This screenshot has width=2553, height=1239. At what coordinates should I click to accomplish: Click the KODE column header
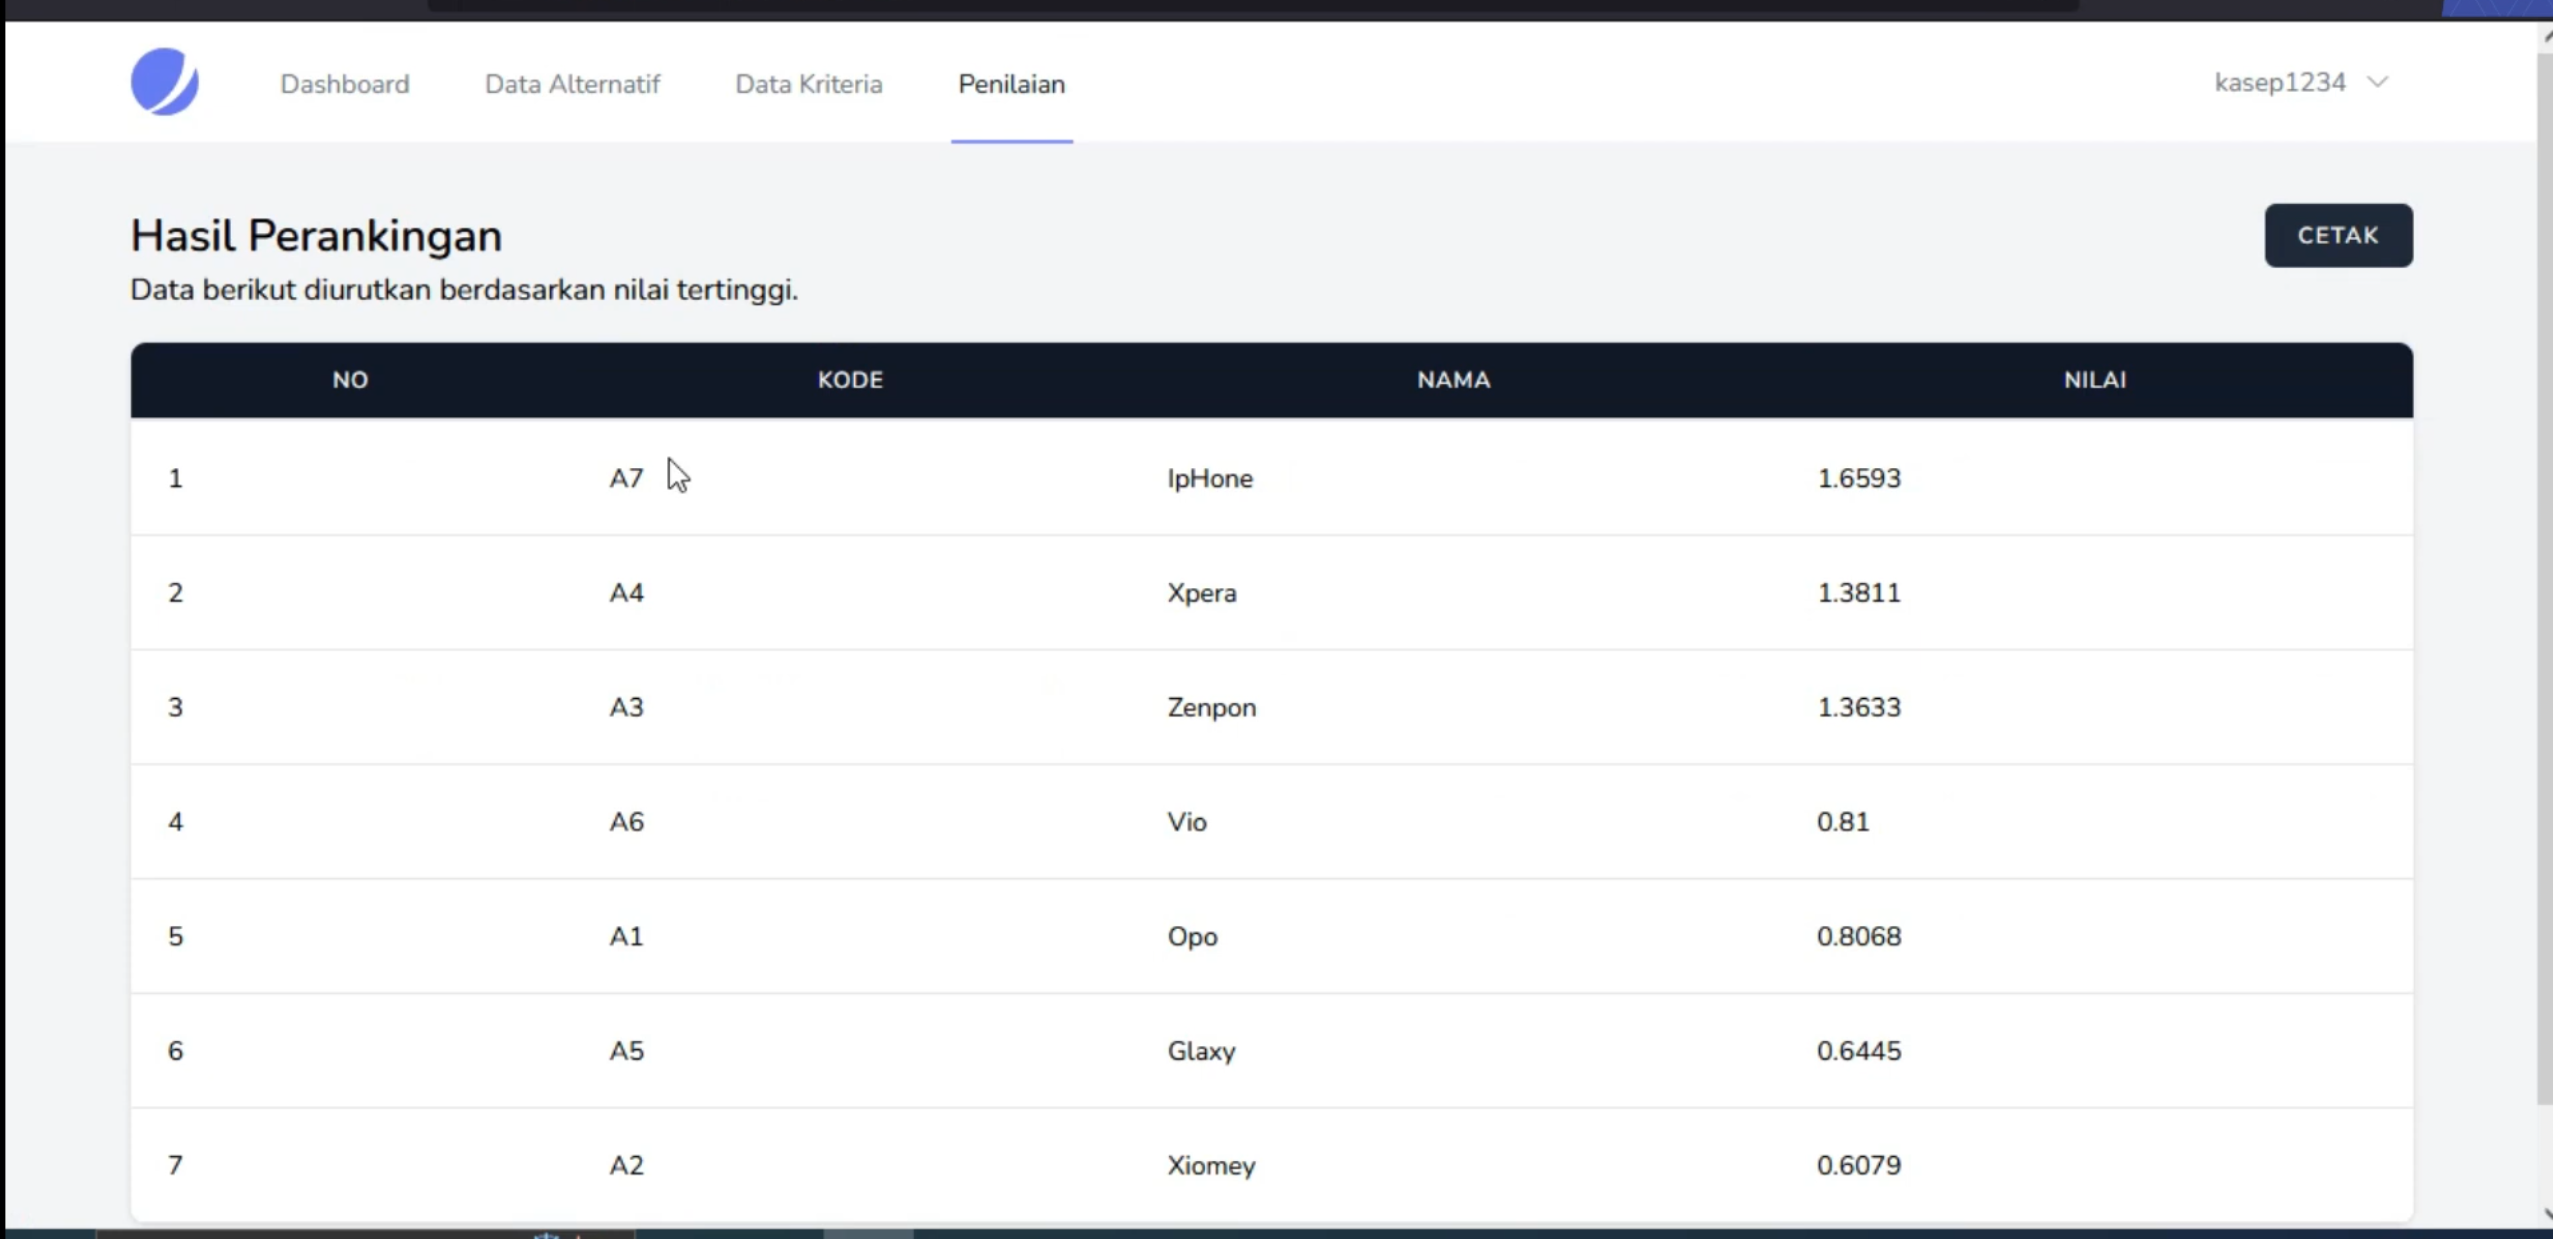click(x=850, y=380)
